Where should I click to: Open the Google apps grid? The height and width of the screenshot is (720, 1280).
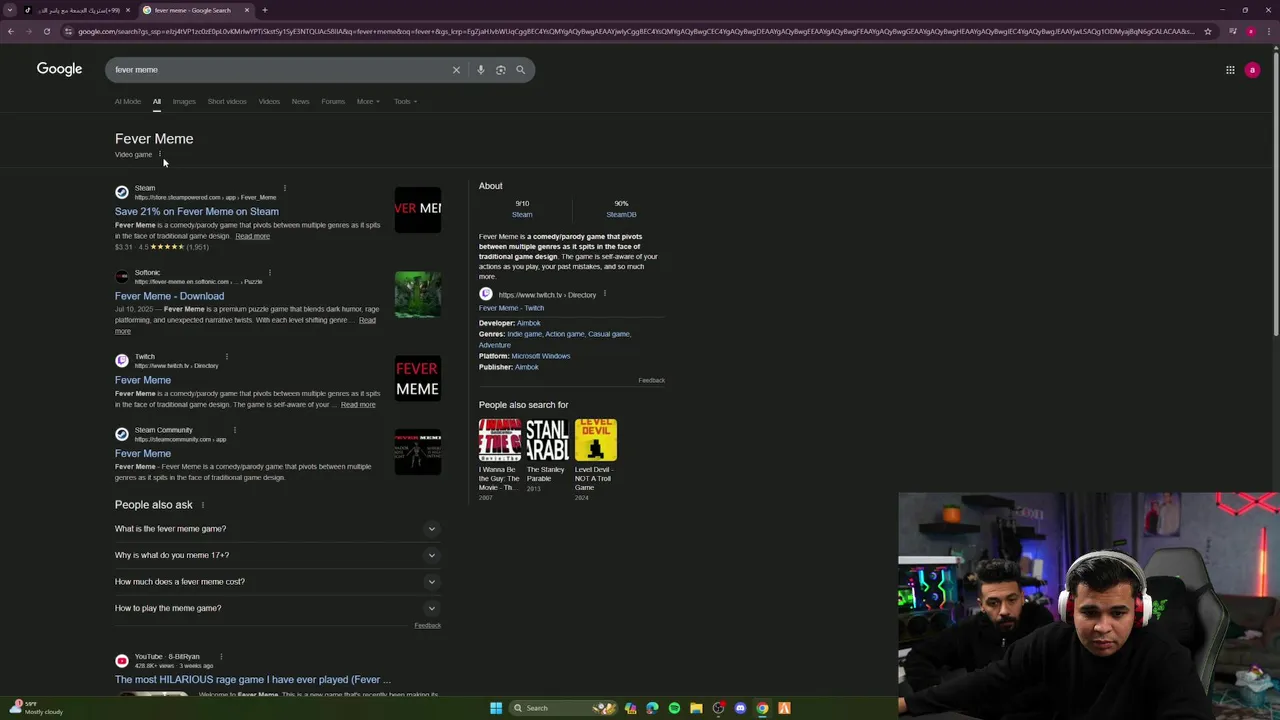1230,70
